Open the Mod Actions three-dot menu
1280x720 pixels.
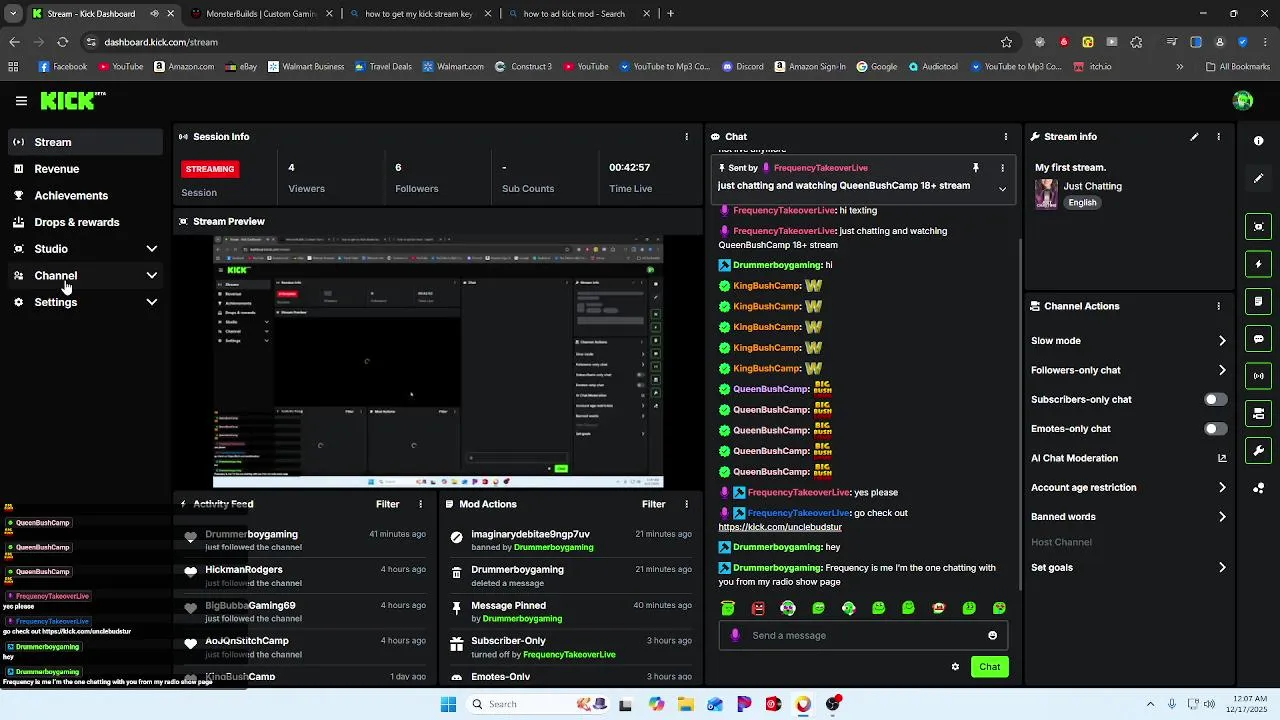point(686,504)
